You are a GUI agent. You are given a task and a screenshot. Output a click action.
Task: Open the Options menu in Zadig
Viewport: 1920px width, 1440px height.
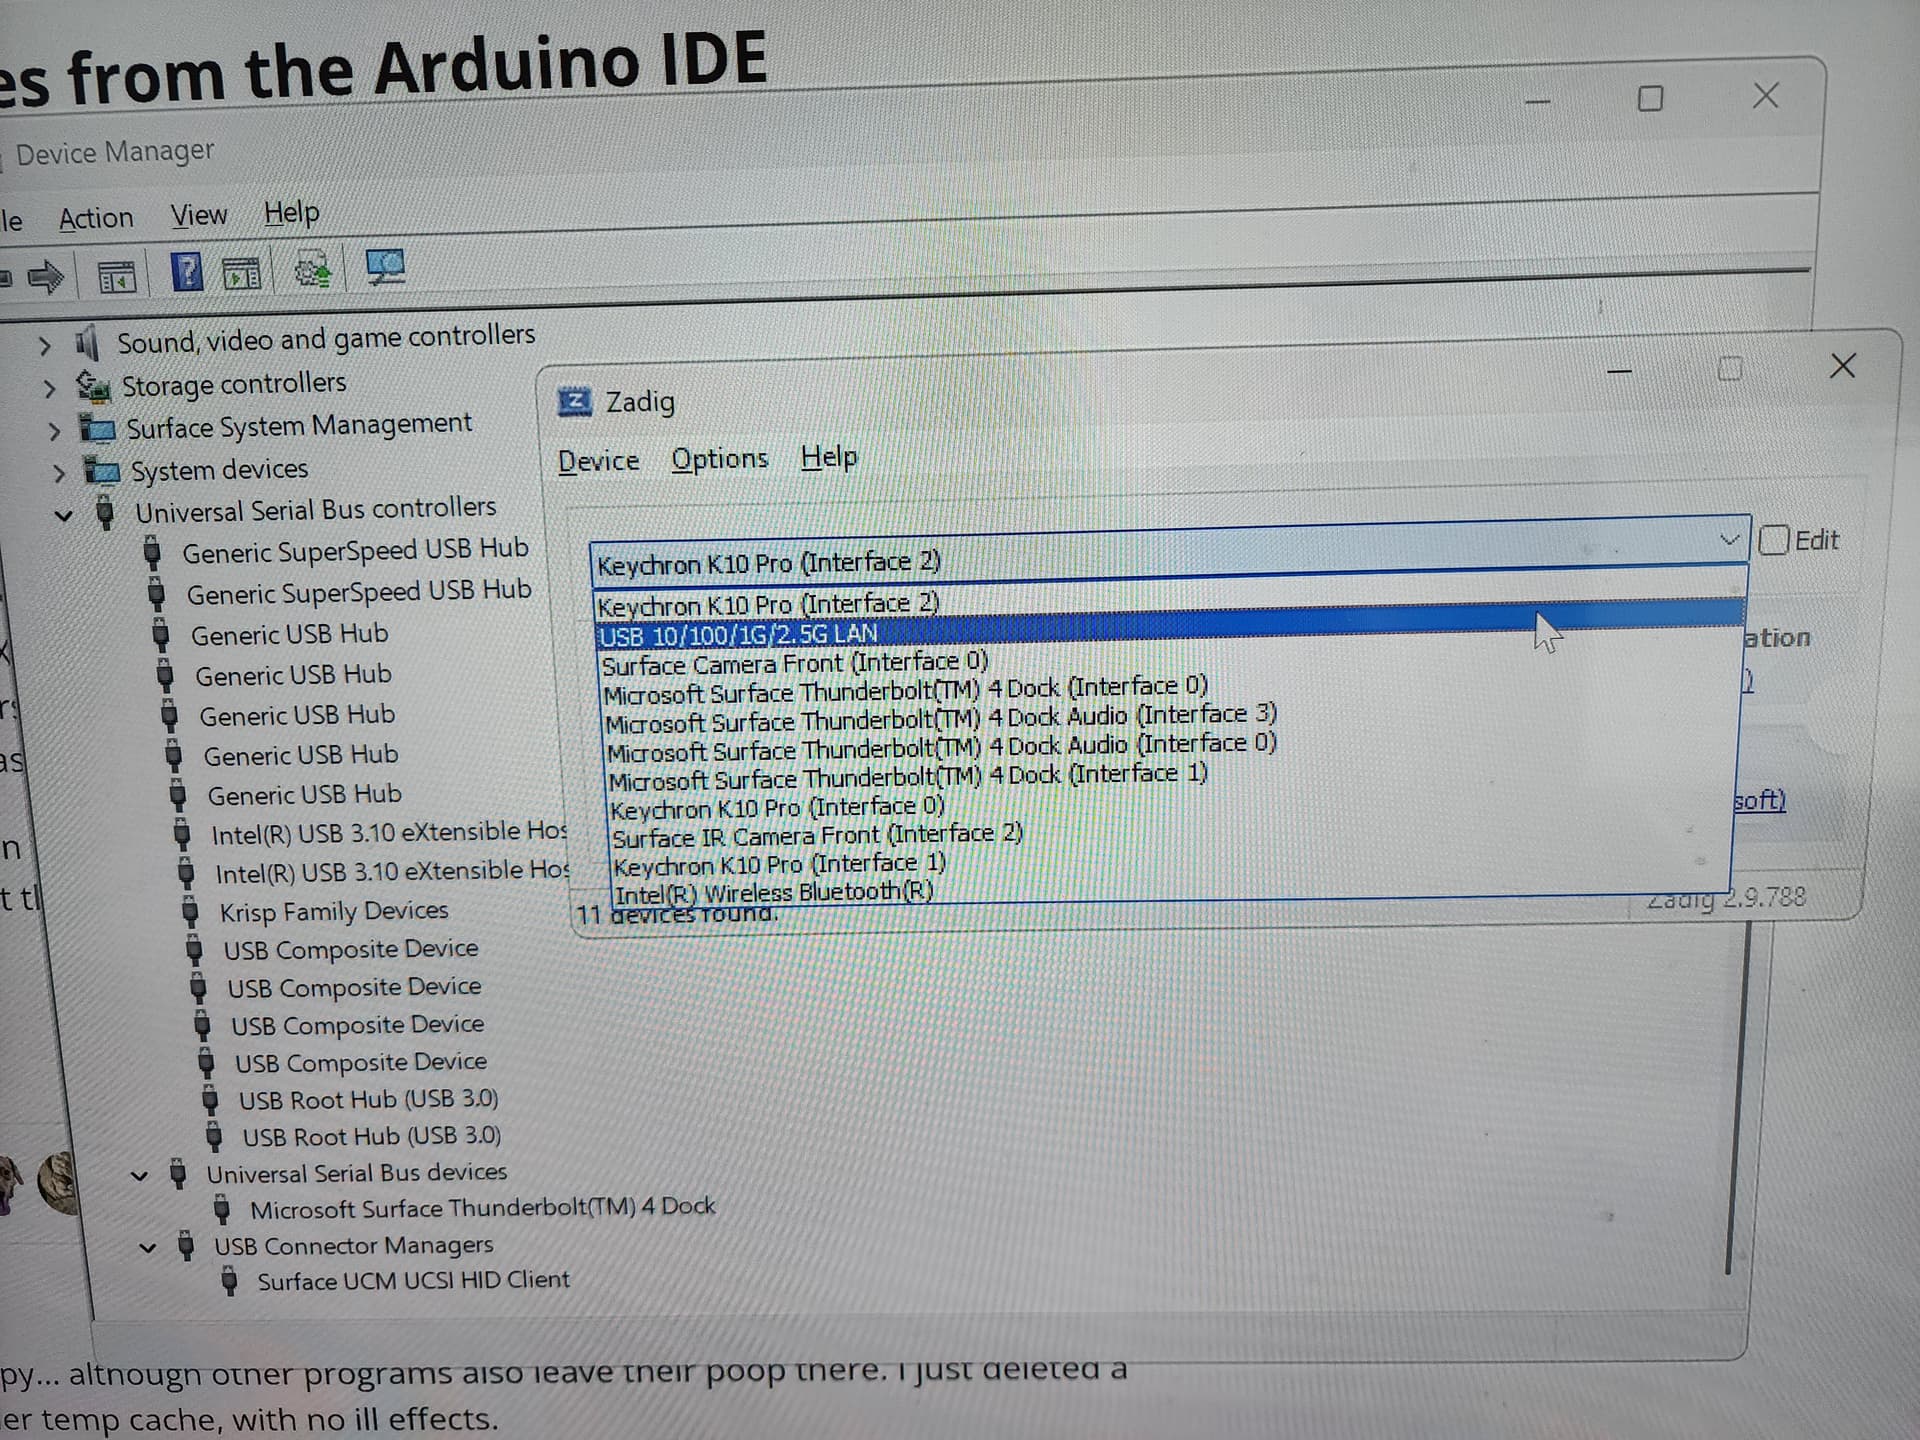719,459
